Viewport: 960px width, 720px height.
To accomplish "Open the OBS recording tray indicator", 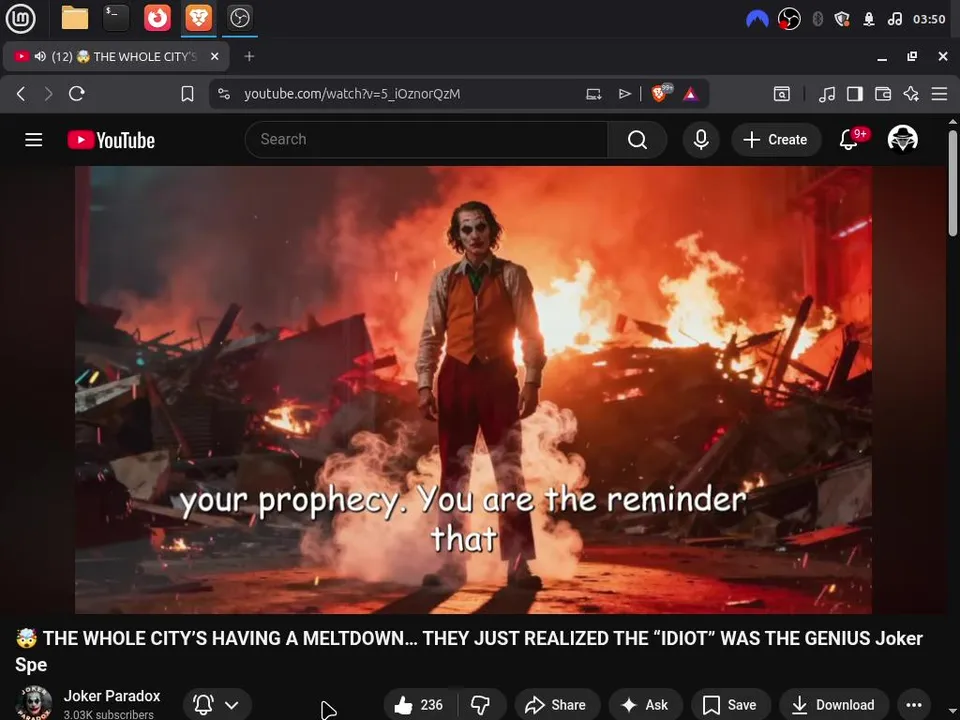I will (x=789, y=20).
